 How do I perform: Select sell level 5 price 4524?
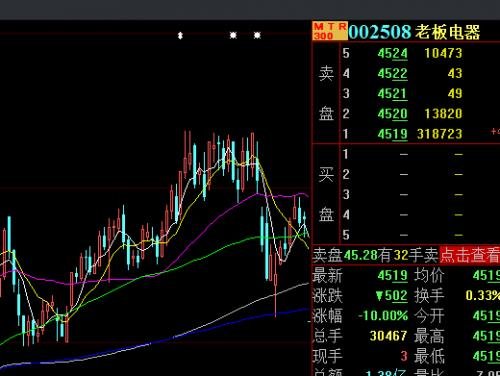point(393,53)
